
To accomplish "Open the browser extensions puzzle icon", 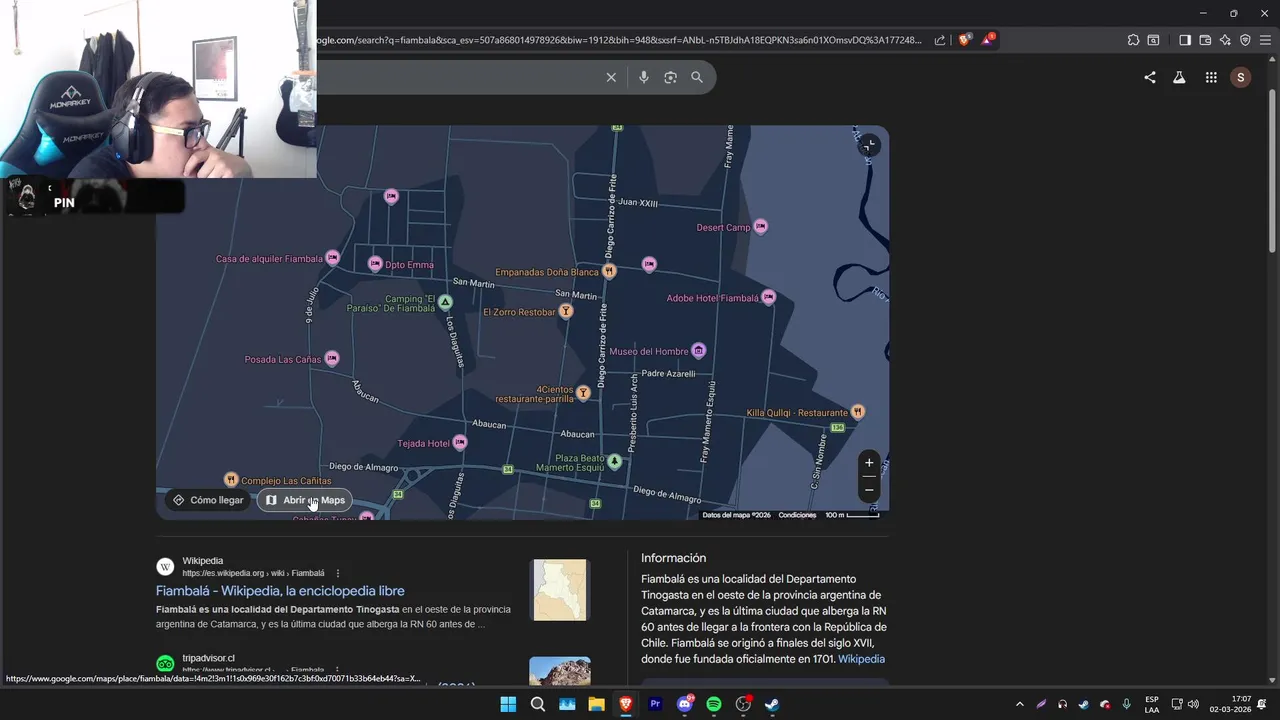I will pos(1133,40).
